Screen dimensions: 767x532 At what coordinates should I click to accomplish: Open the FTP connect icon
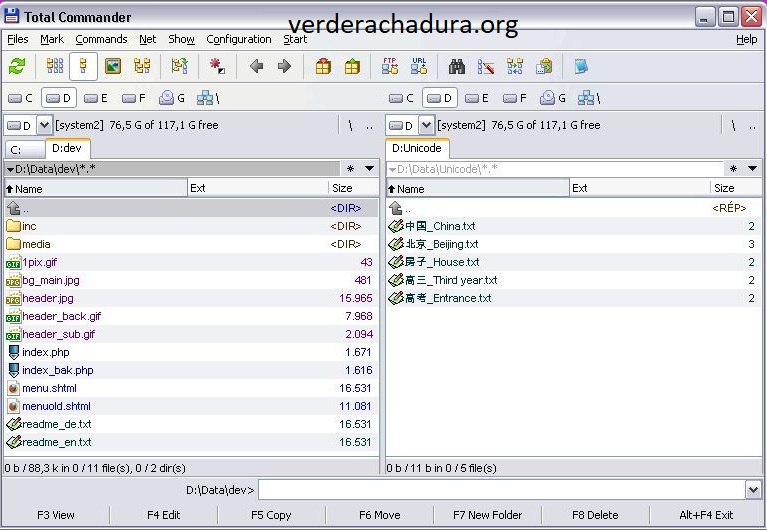(390, 66)
